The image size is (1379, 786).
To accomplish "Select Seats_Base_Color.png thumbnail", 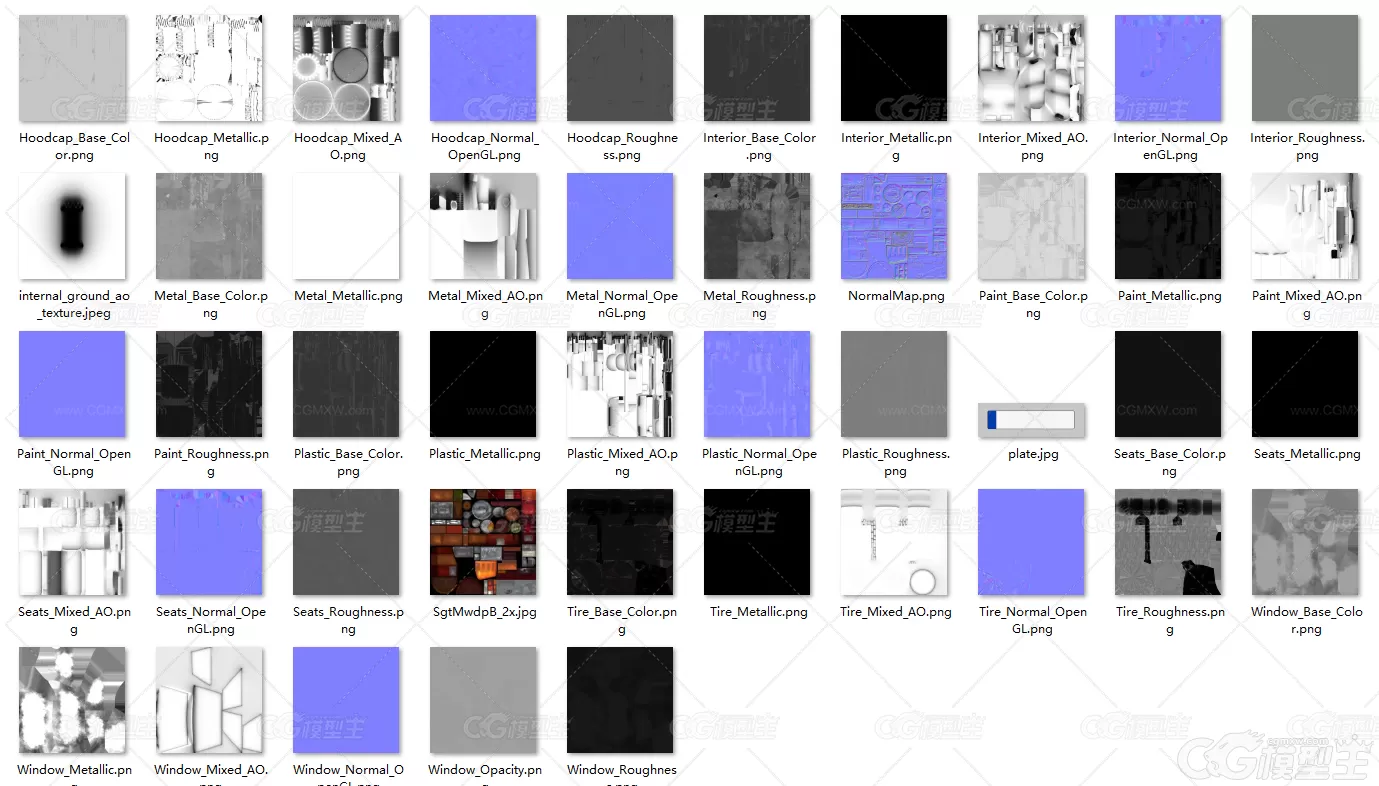I will 1168,384.
